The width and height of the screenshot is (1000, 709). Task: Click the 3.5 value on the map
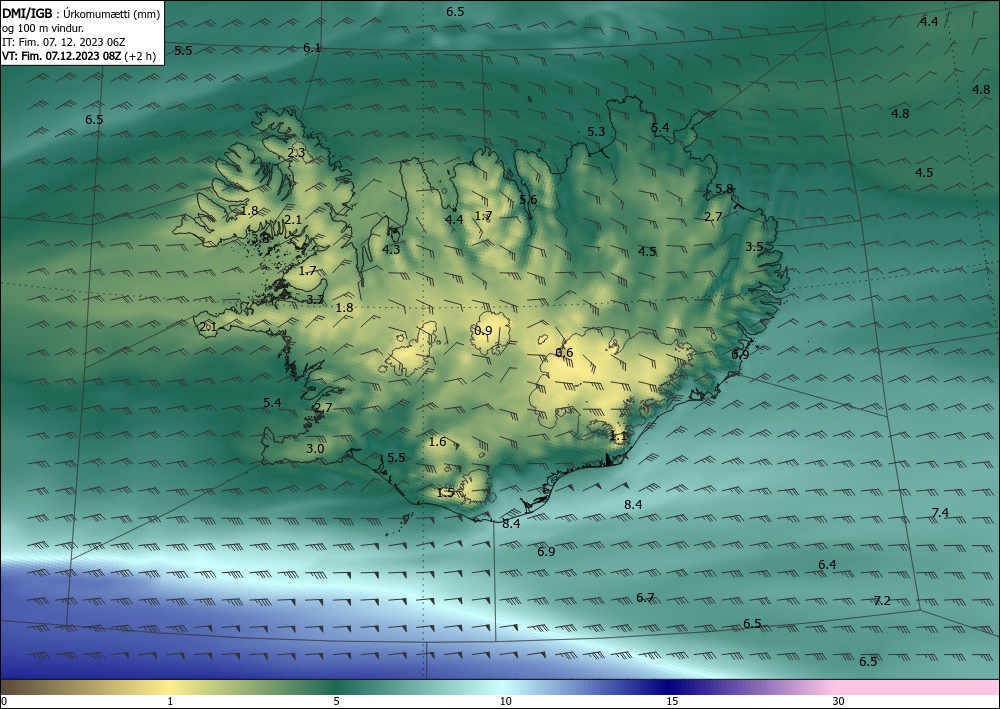754,247
